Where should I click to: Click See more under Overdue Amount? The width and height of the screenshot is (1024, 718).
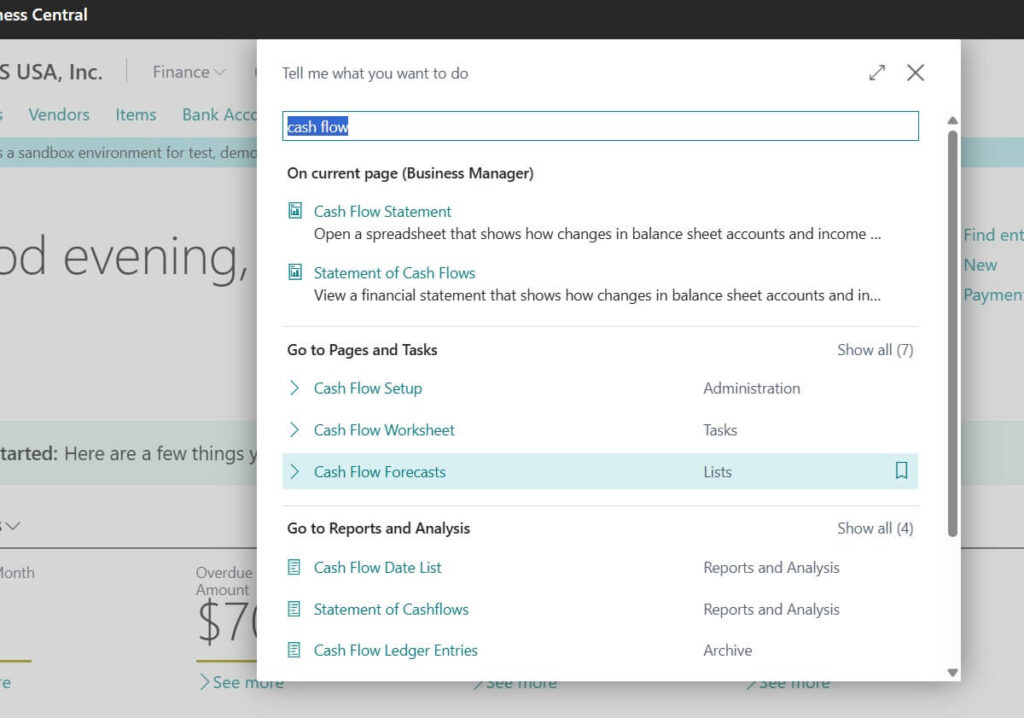[242, 682]
